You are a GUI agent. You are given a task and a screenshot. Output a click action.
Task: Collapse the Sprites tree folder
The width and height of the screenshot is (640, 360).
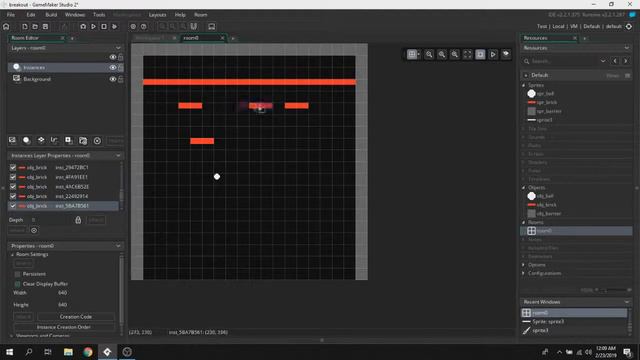[524, 85]
